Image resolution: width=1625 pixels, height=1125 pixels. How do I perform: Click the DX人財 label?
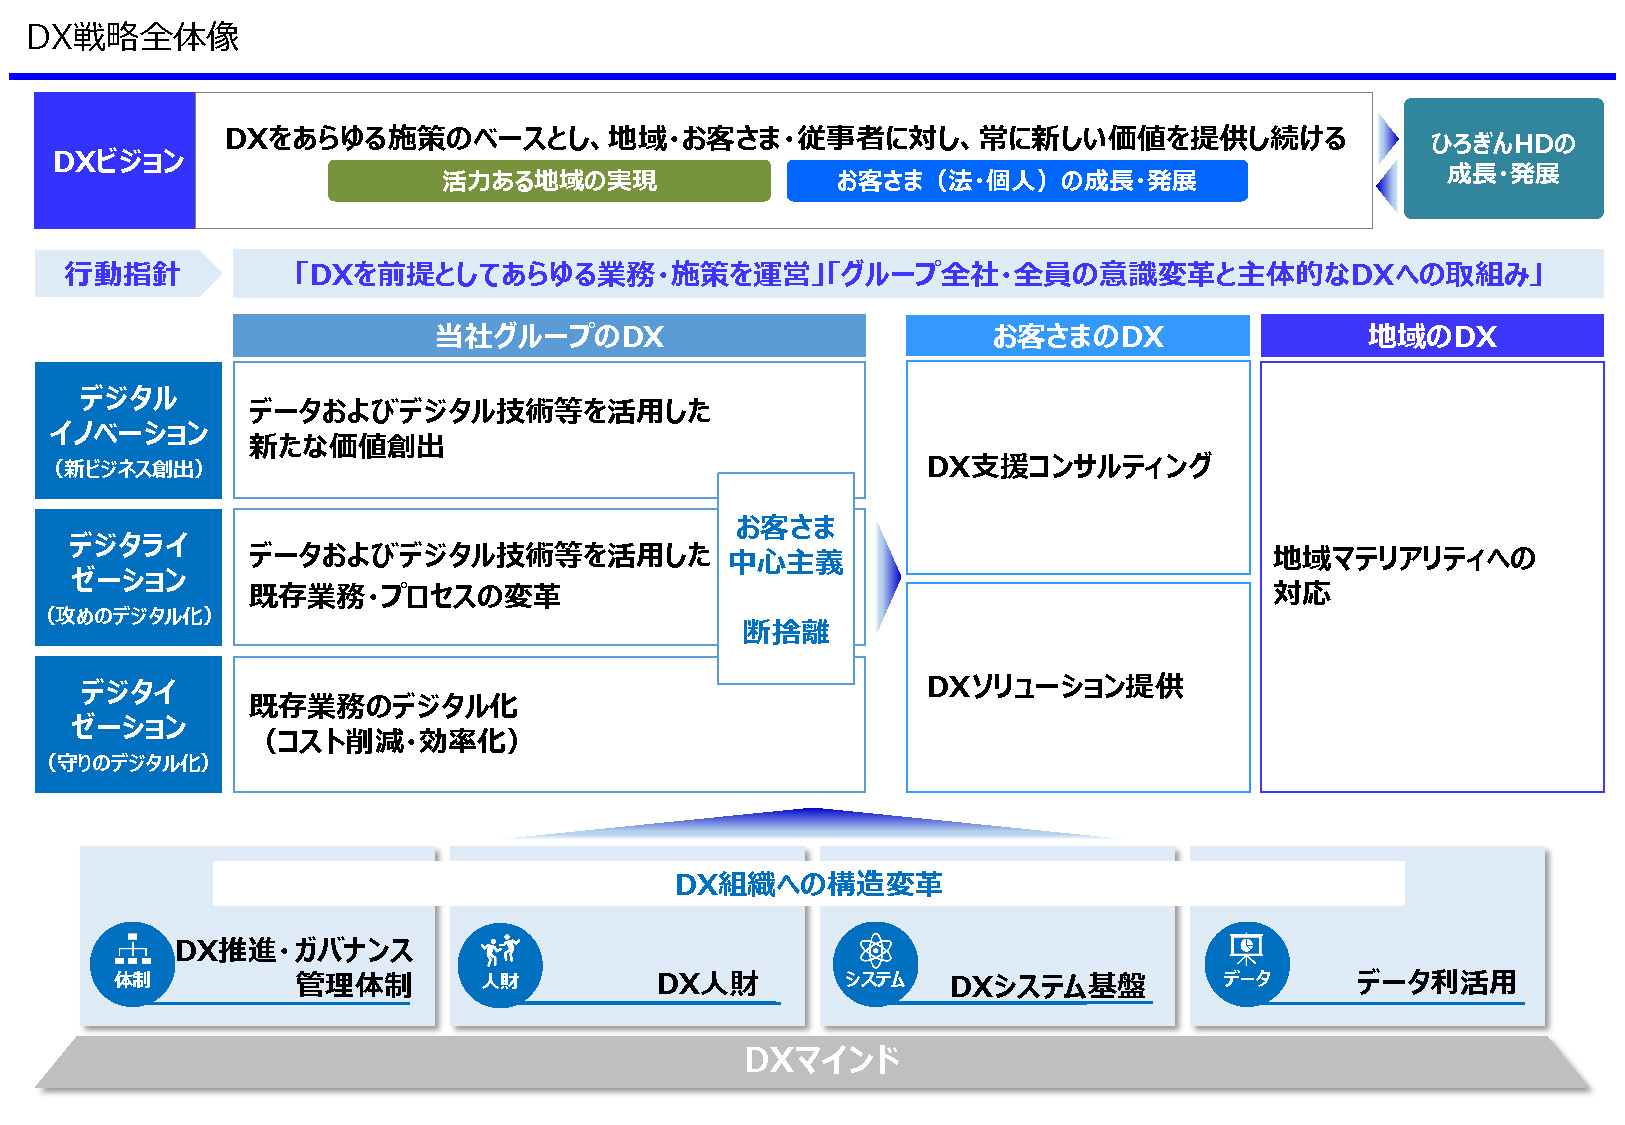click(708, 984)
